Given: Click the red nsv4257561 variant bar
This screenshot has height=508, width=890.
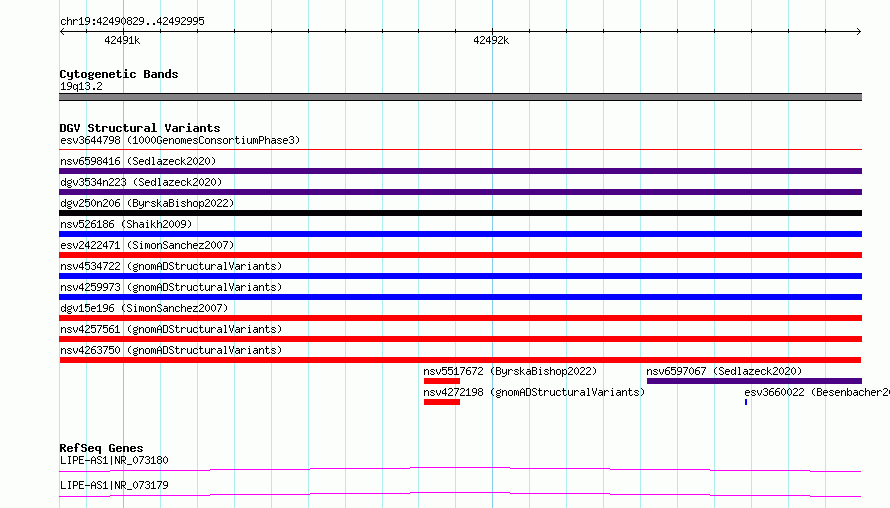Looking at the screenshot, I should [x=460, y=339].
